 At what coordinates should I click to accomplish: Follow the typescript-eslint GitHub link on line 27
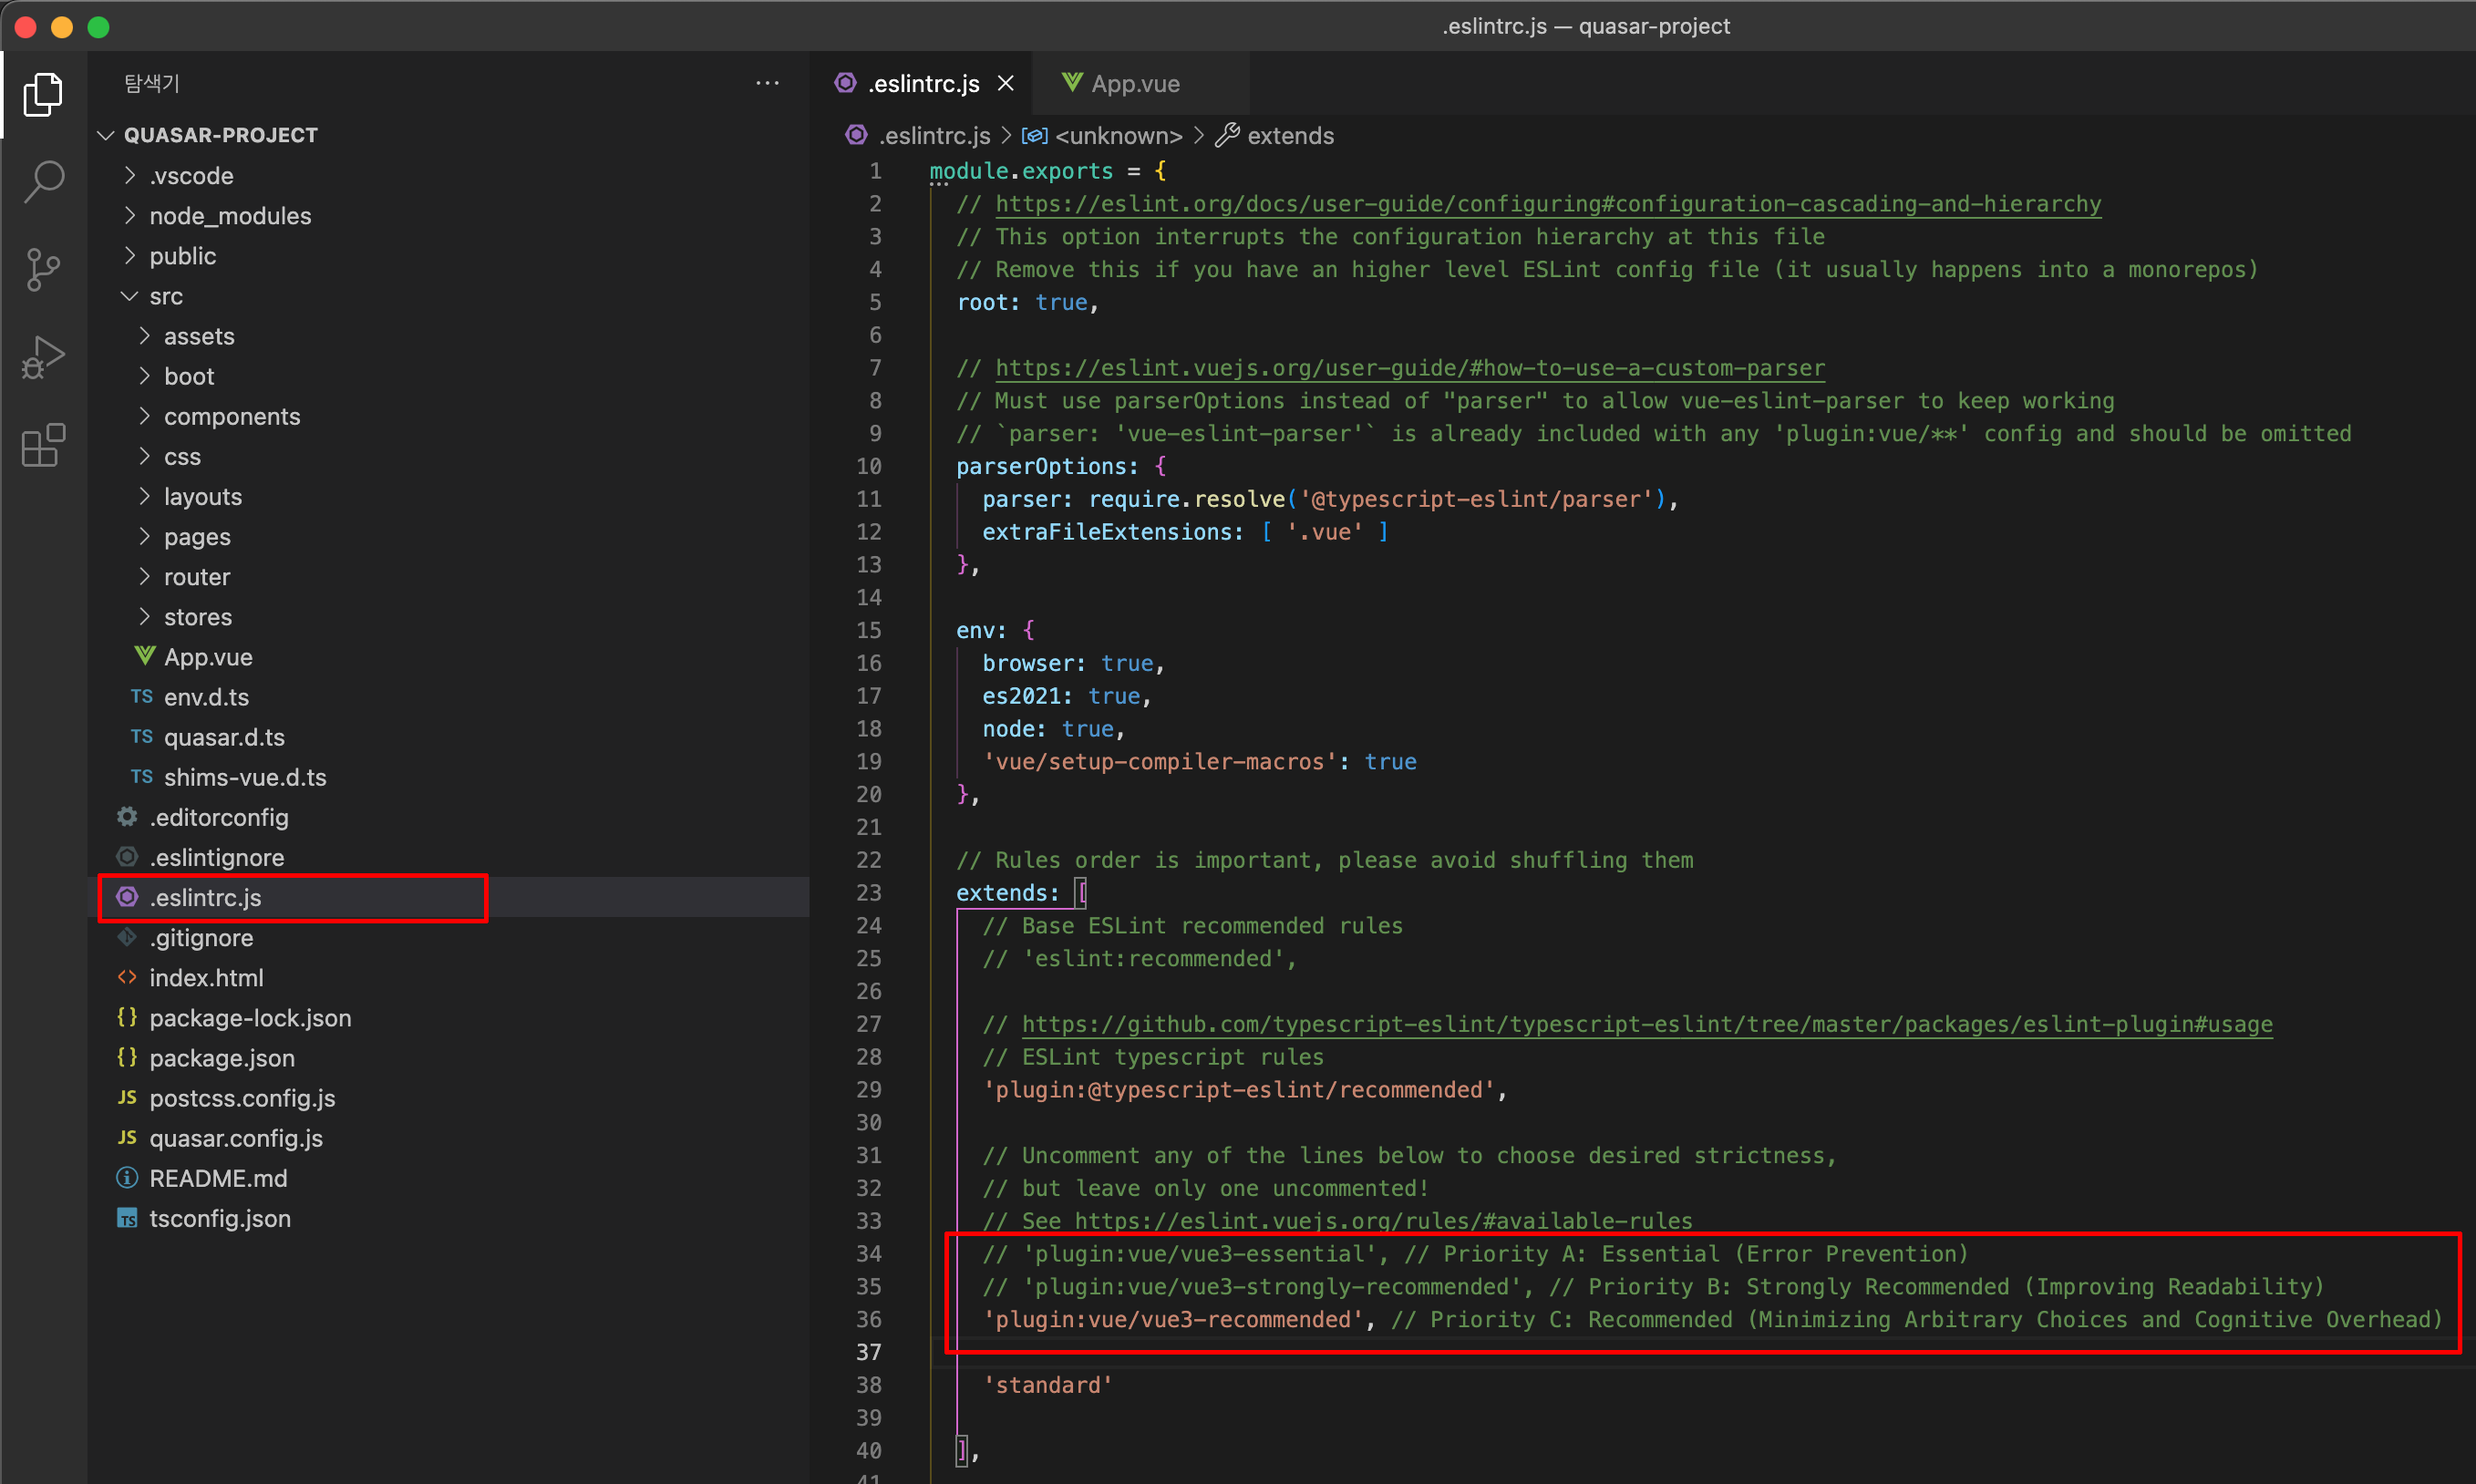click(1646, 1024)
